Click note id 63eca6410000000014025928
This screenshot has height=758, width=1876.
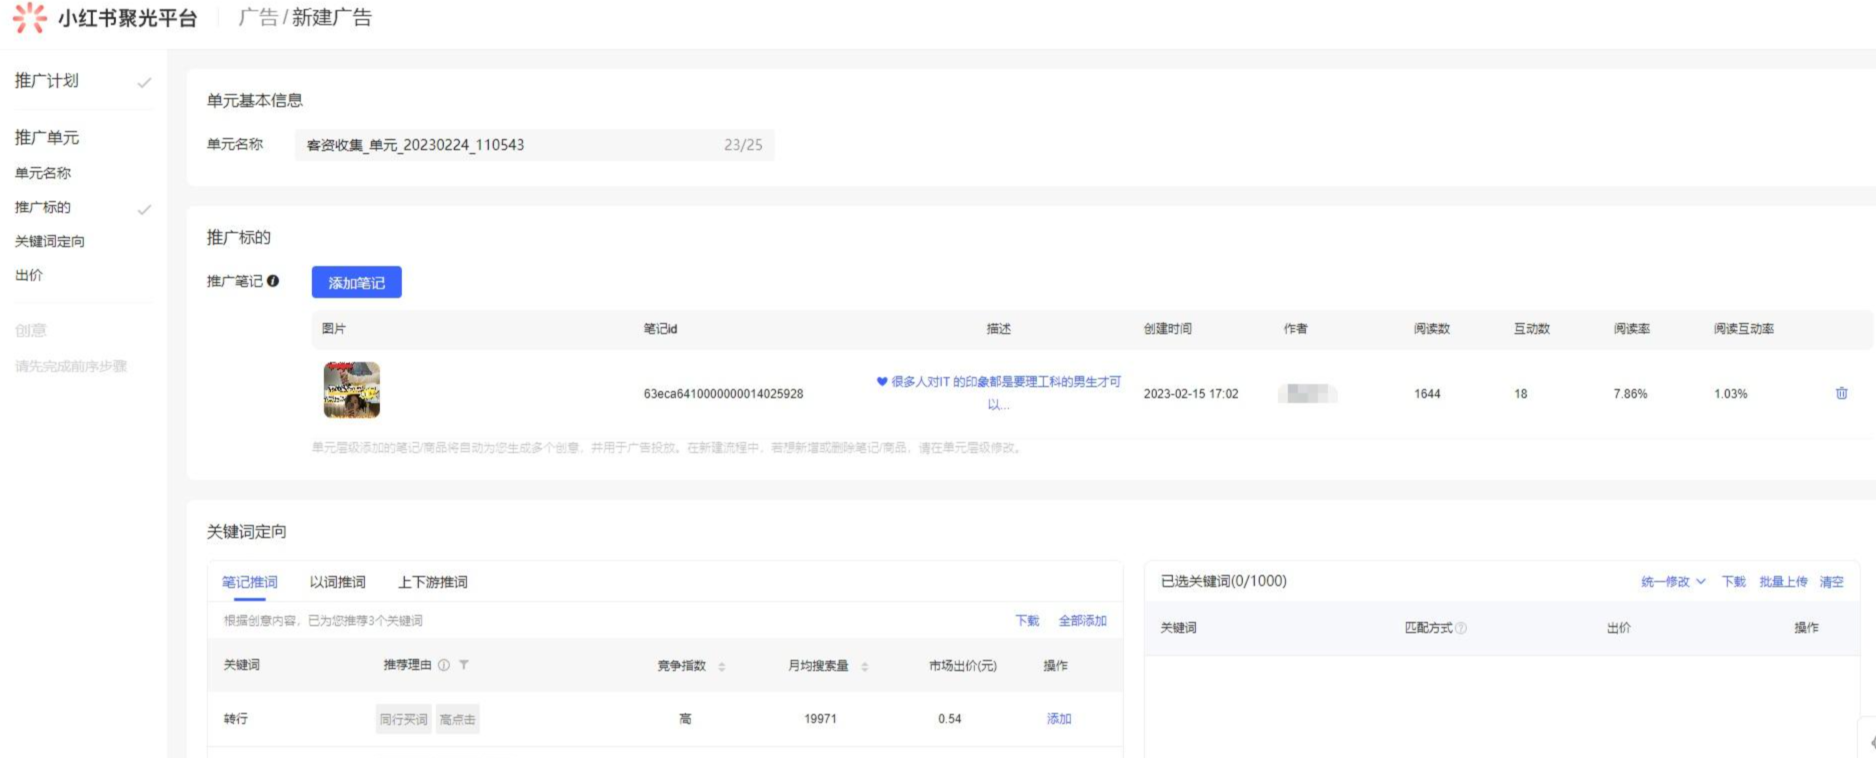coord(723,394)
